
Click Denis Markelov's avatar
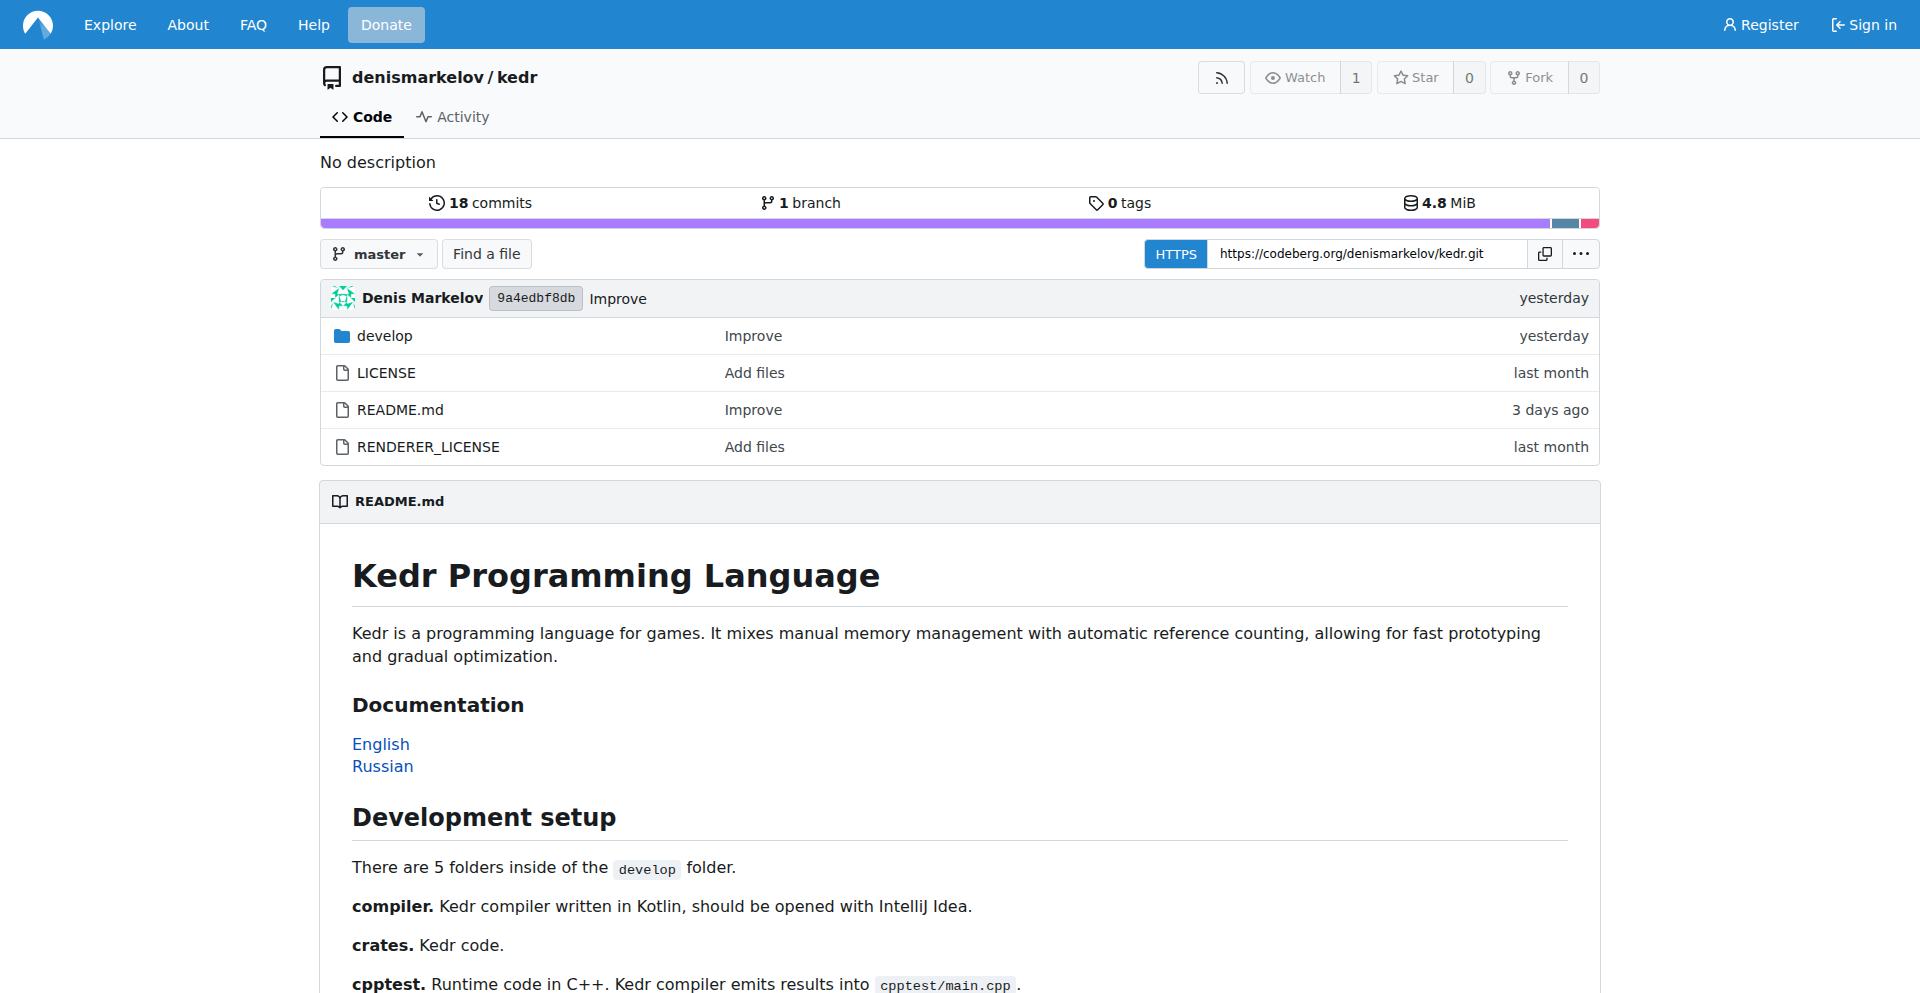(342, 297)
